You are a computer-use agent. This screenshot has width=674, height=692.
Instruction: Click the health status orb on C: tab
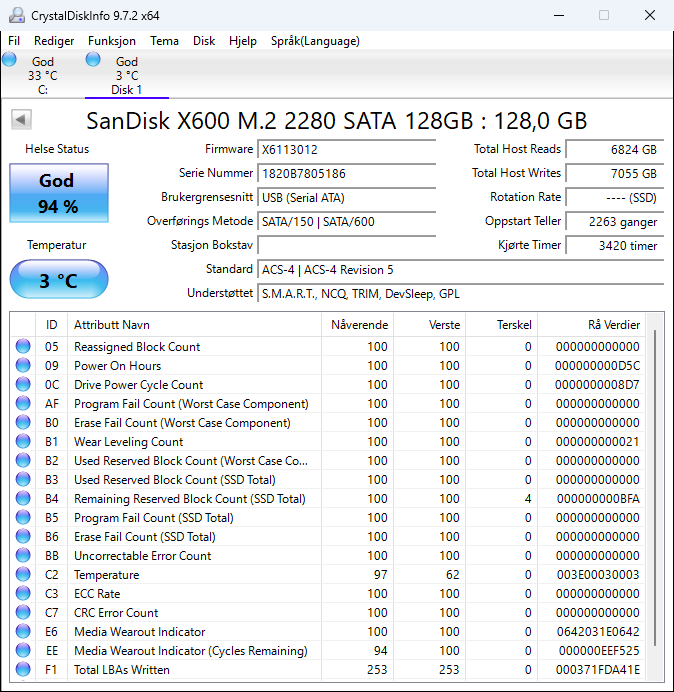[9, 59]
